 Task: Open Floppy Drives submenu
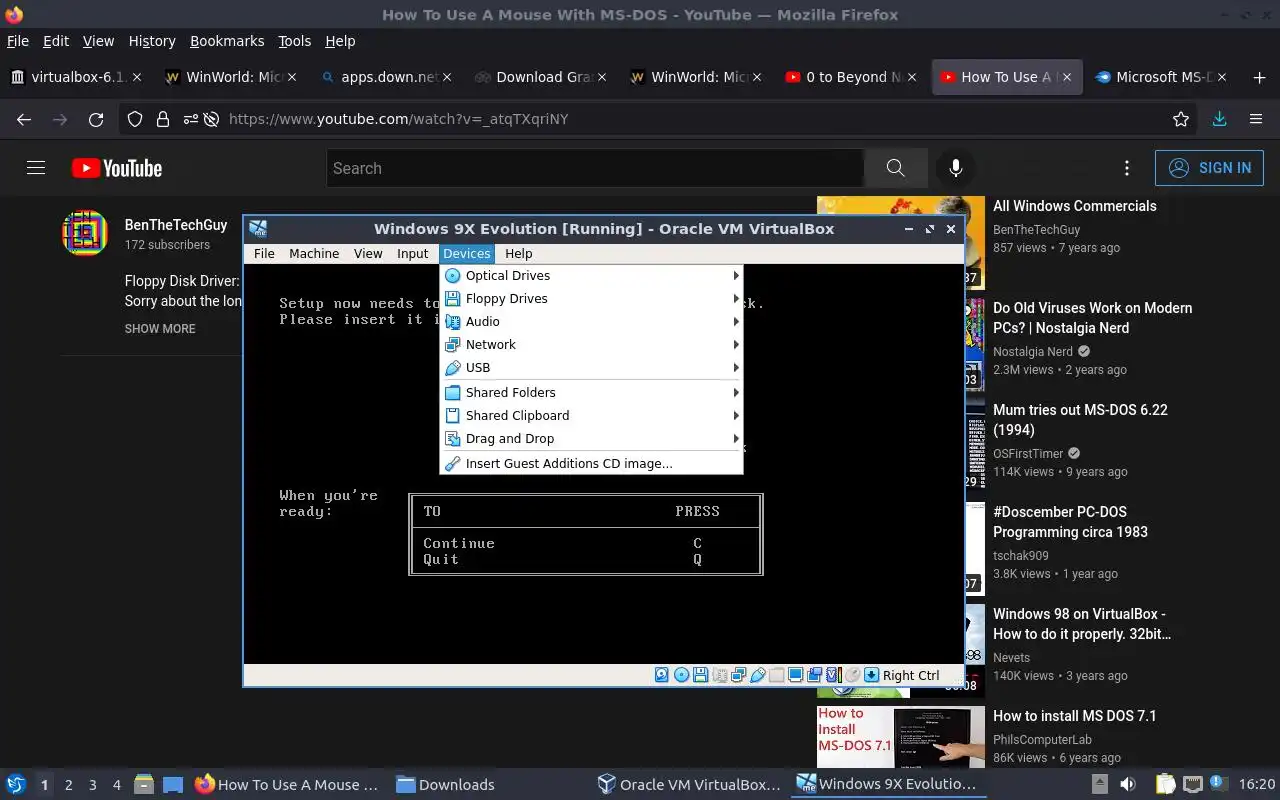[x=591, y=298]
